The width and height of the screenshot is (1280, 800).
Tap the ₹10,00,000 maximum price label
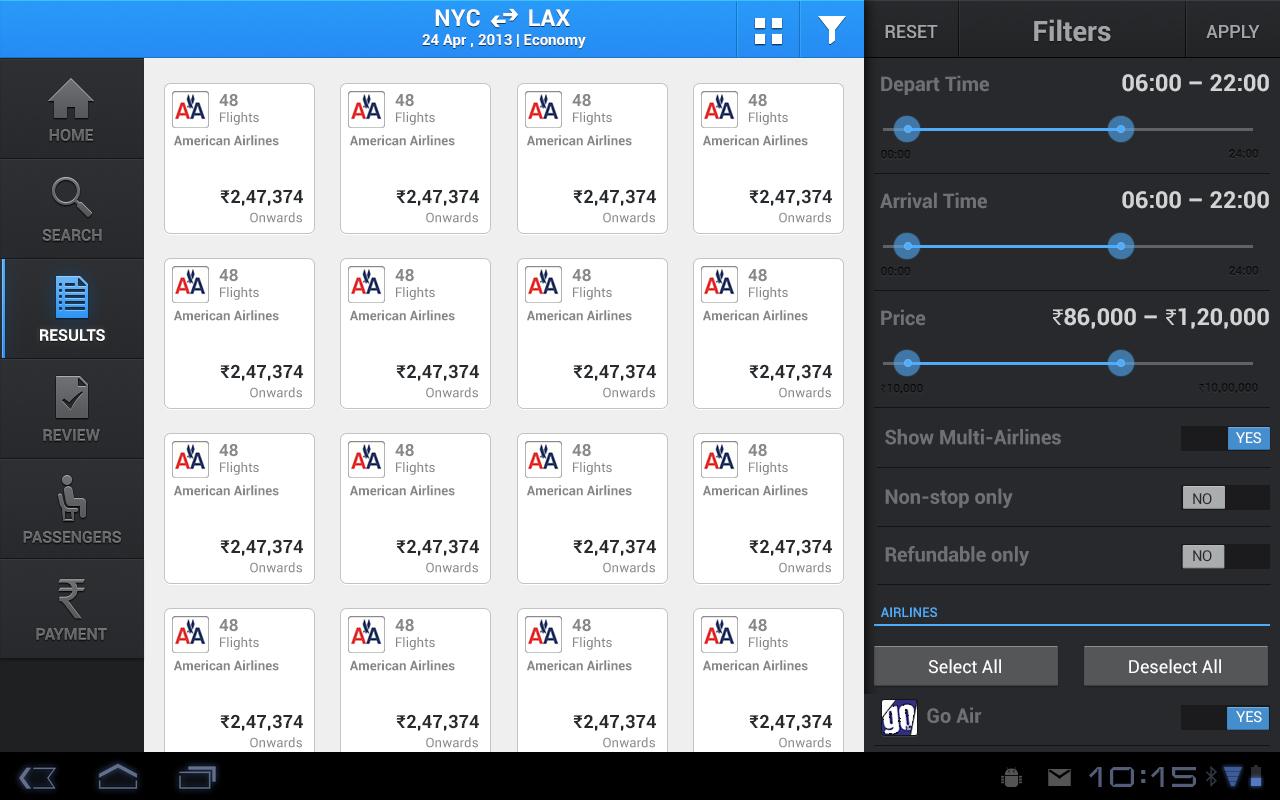pyautogui.click(x=1229, y=388)
